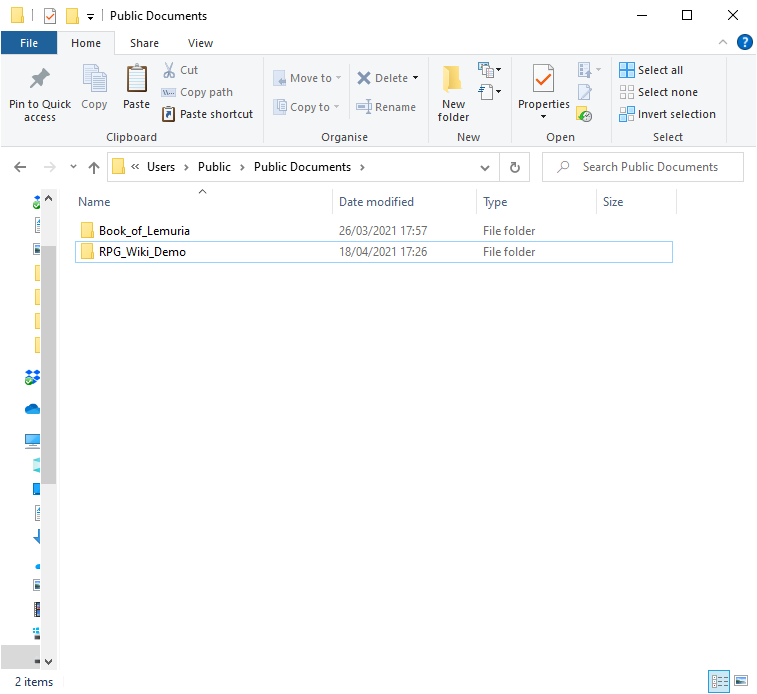This screenshot has height=694, width=757.
Task: Switch to Large icons view in status bar
Action: (x=741, y=681)
